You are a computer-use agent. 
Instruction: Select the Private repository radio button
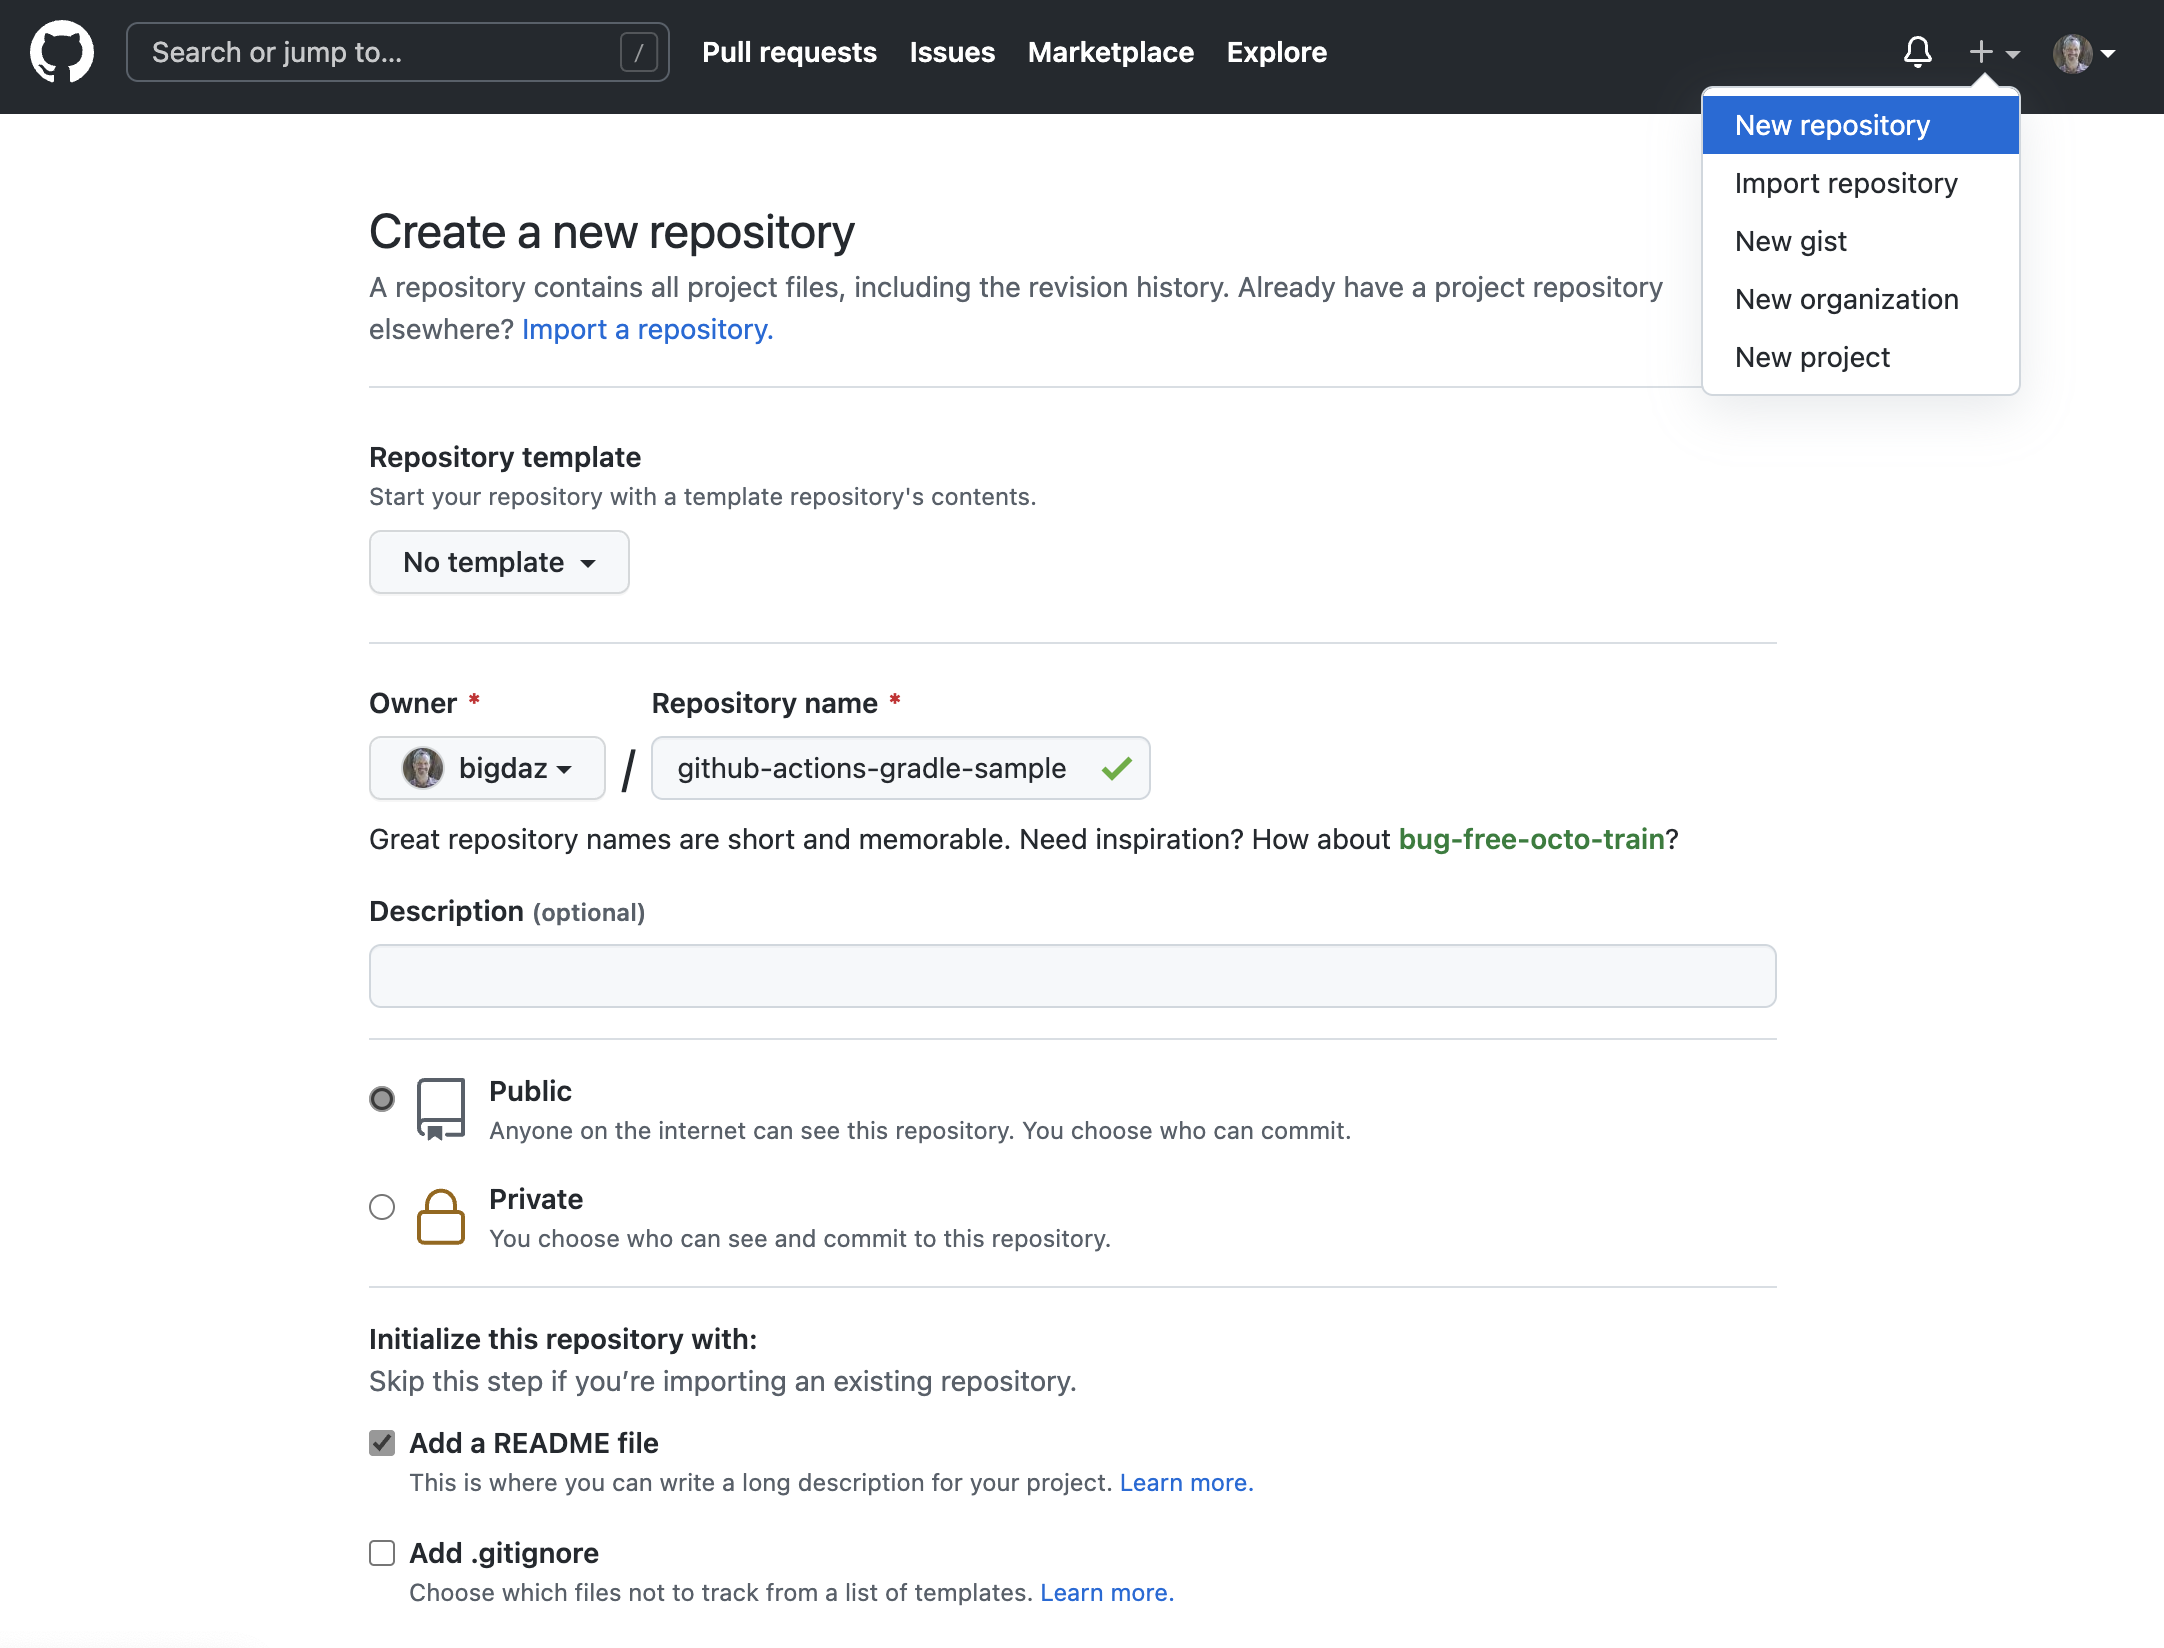[x=381, y=1207]
